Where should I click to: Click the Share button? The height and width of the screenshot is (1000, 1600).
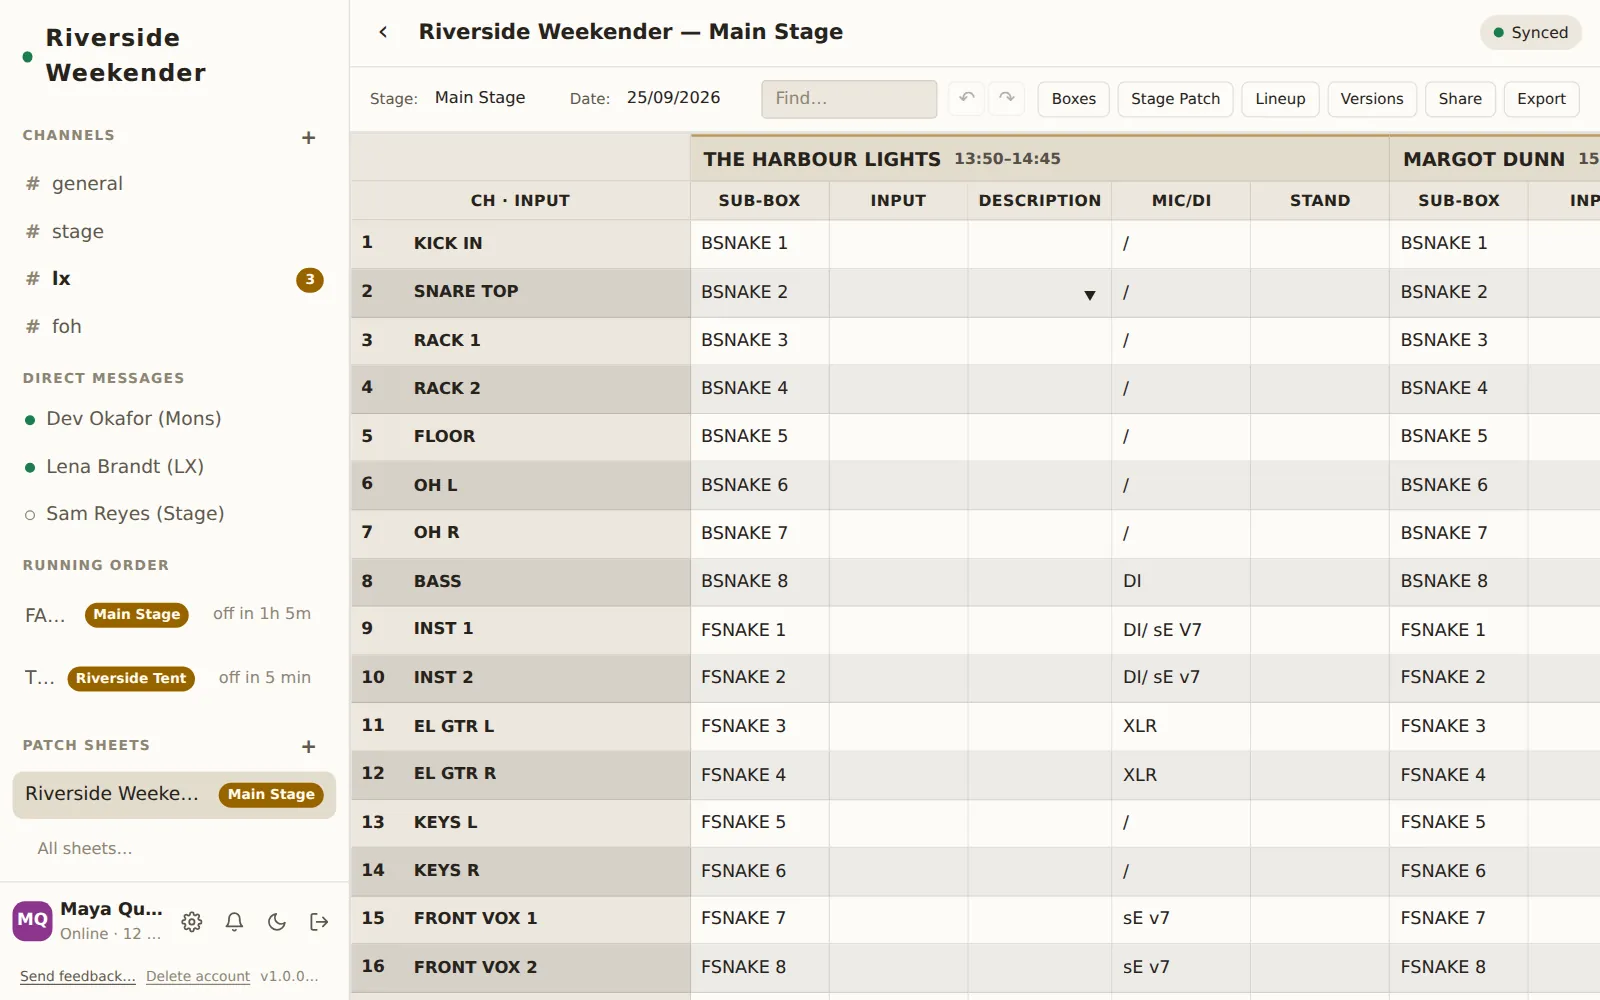[1460, 99]
